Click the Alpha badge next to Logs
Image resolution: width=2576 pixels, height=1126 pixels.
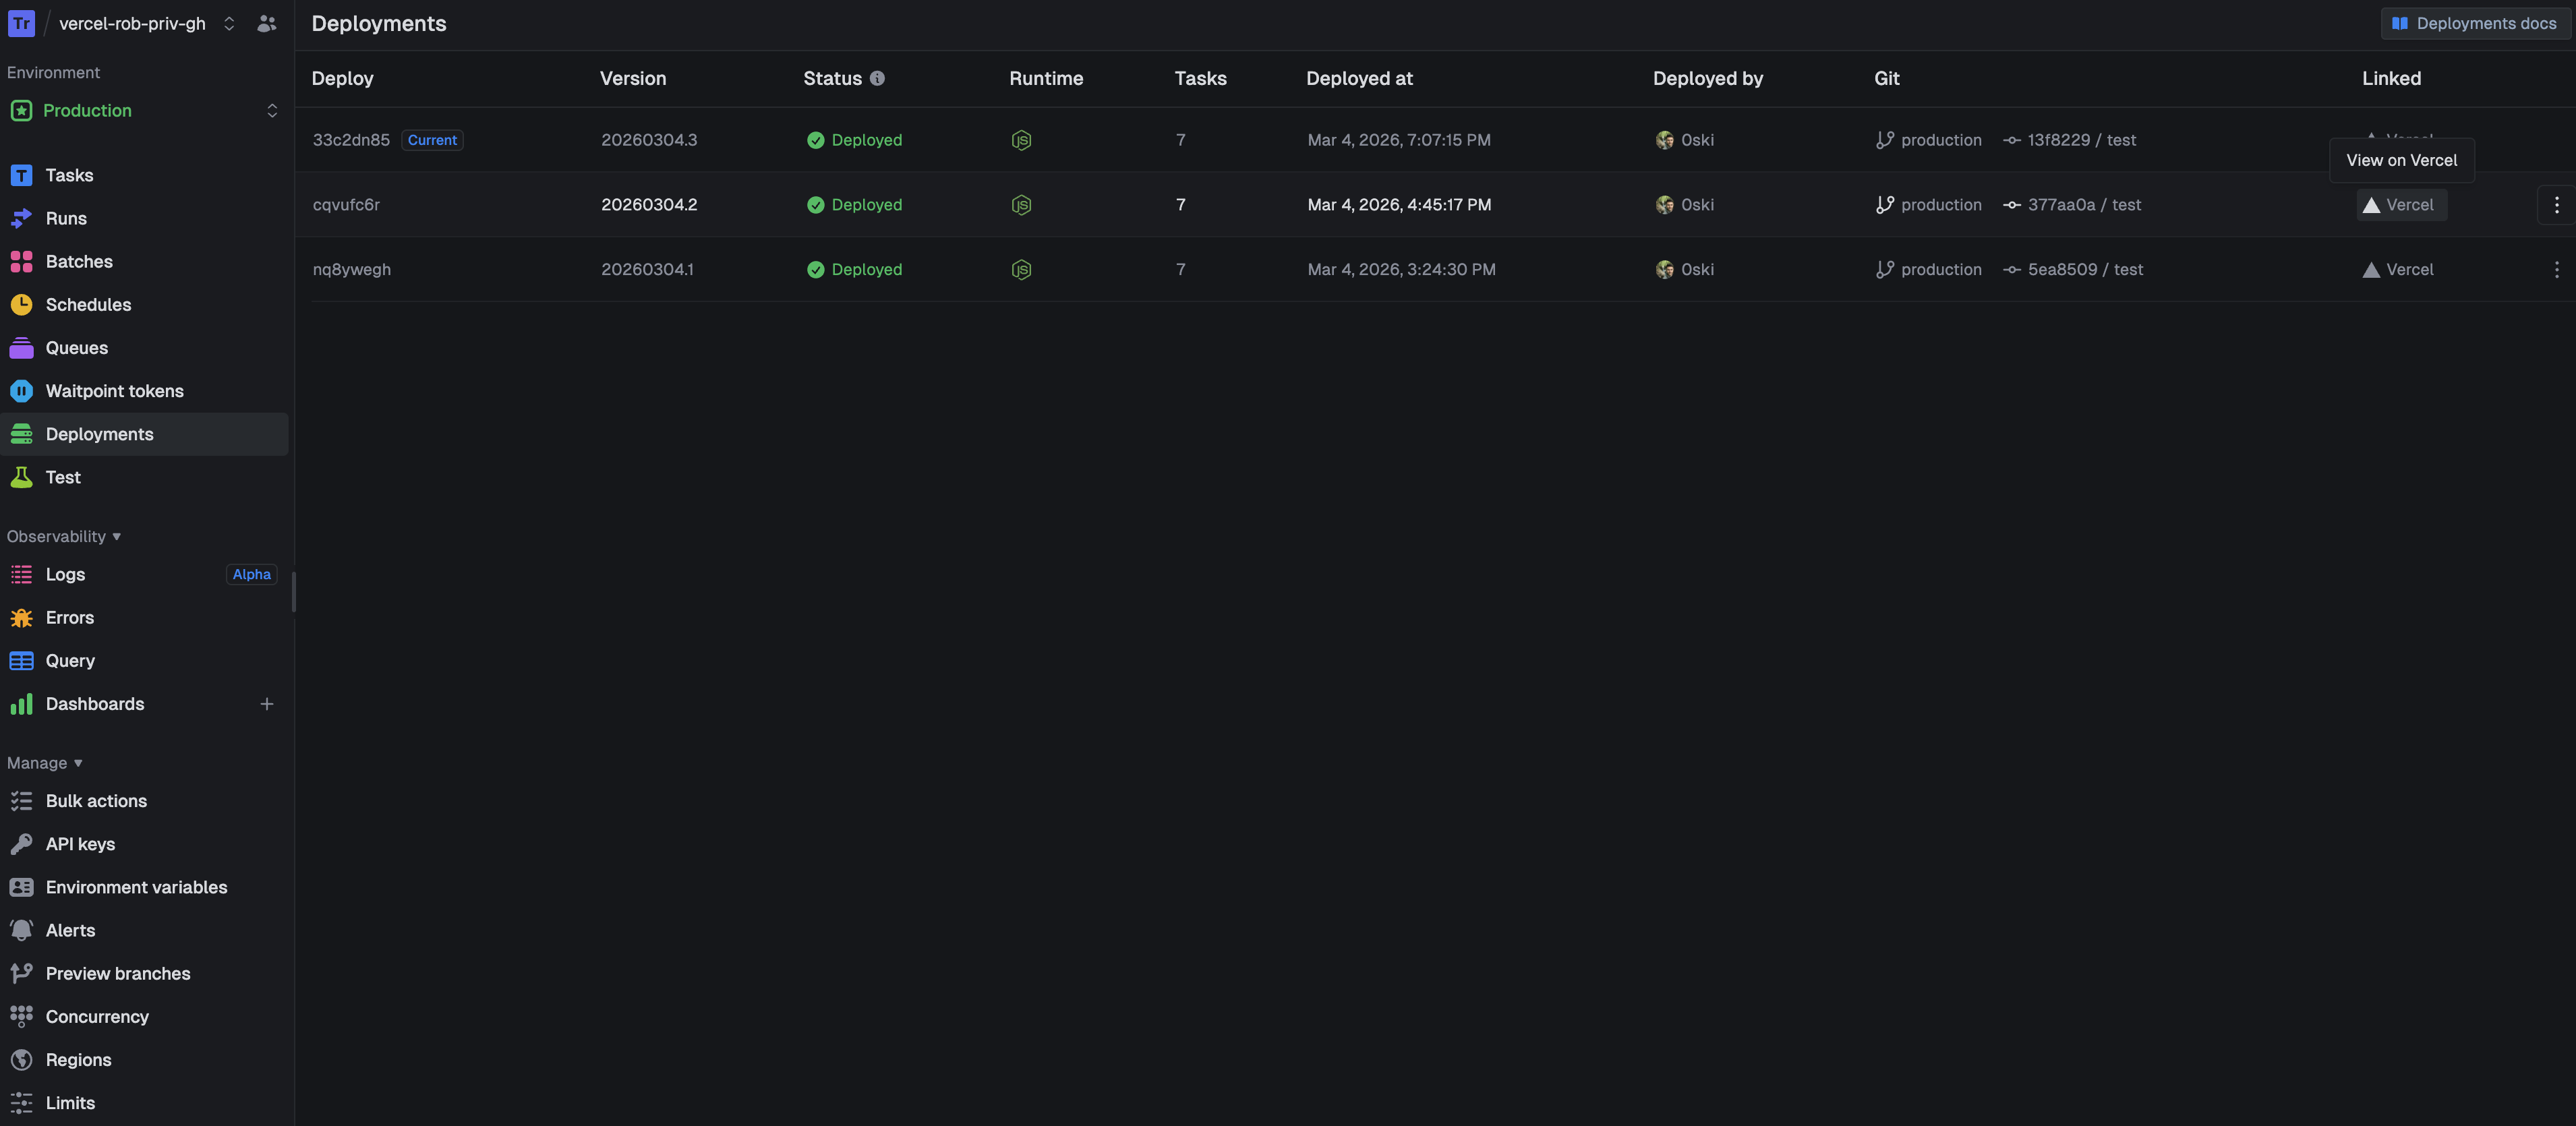[251, 574]
